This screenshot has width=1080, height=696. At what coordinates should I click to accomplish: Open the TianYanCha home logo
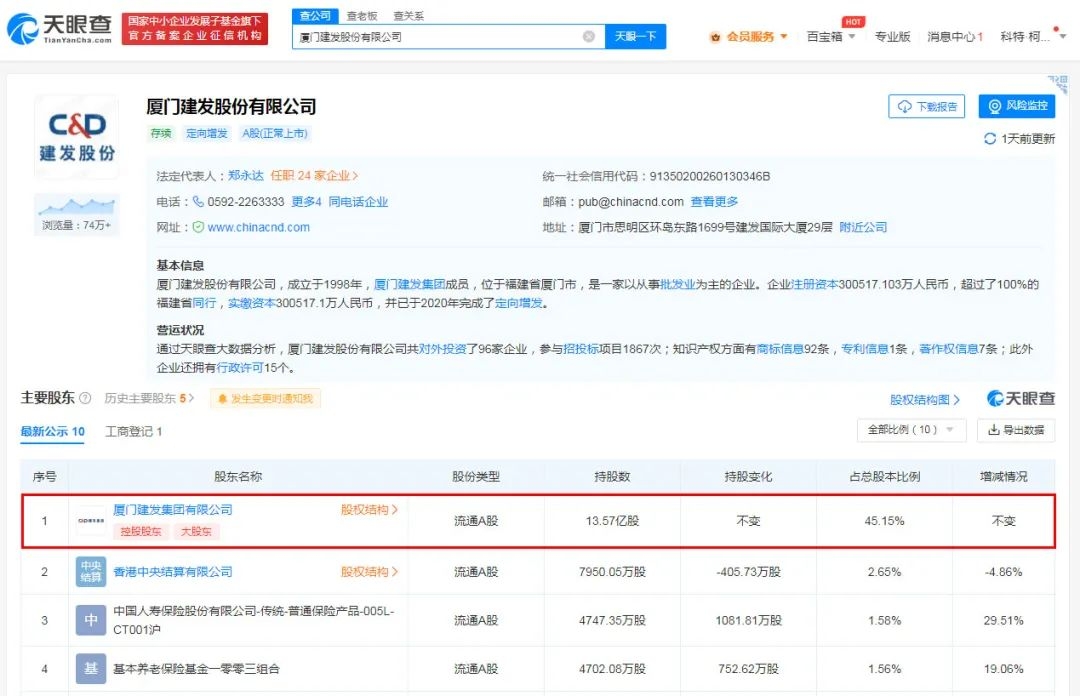(59, 28)
